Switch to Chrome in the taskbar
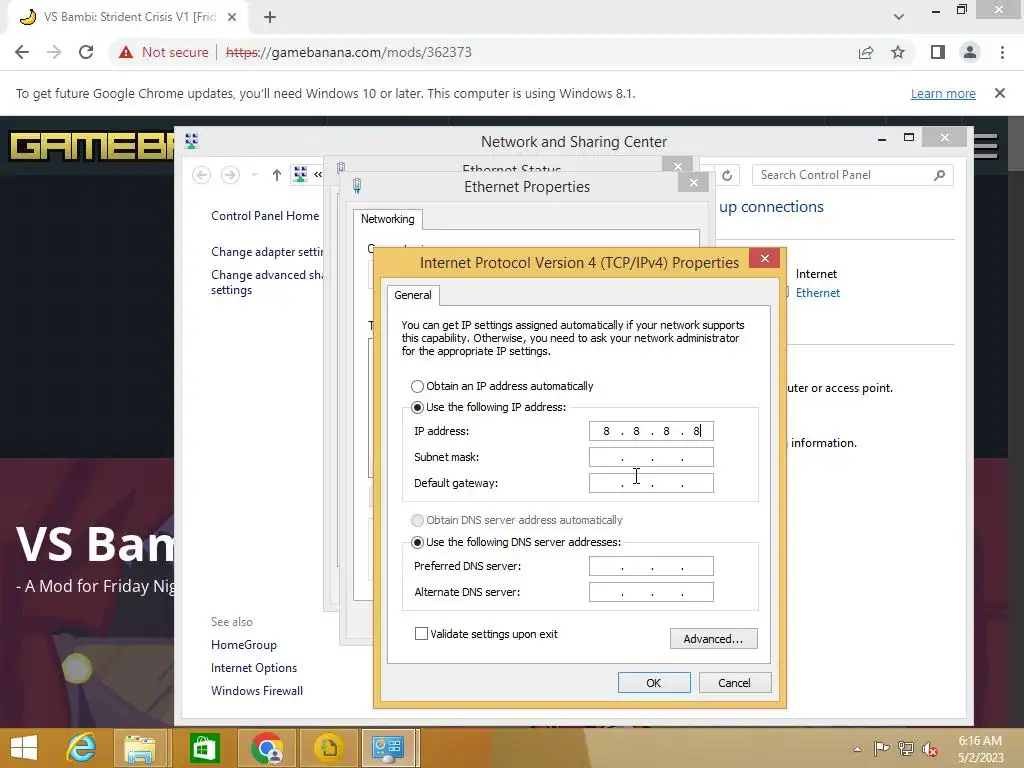Screen dimensions: 1024x768 tap(268, 748)
